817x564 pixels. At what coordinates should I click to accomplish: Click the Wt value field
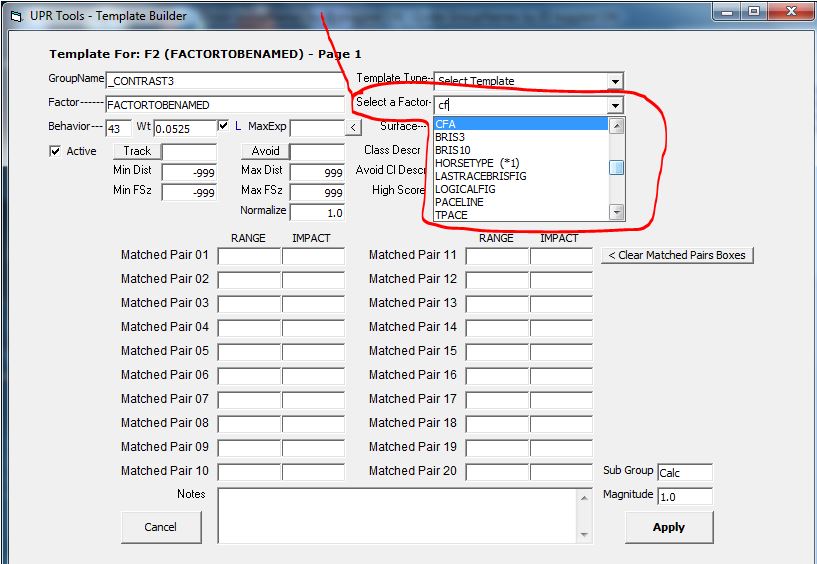click(x=185, y=128)
